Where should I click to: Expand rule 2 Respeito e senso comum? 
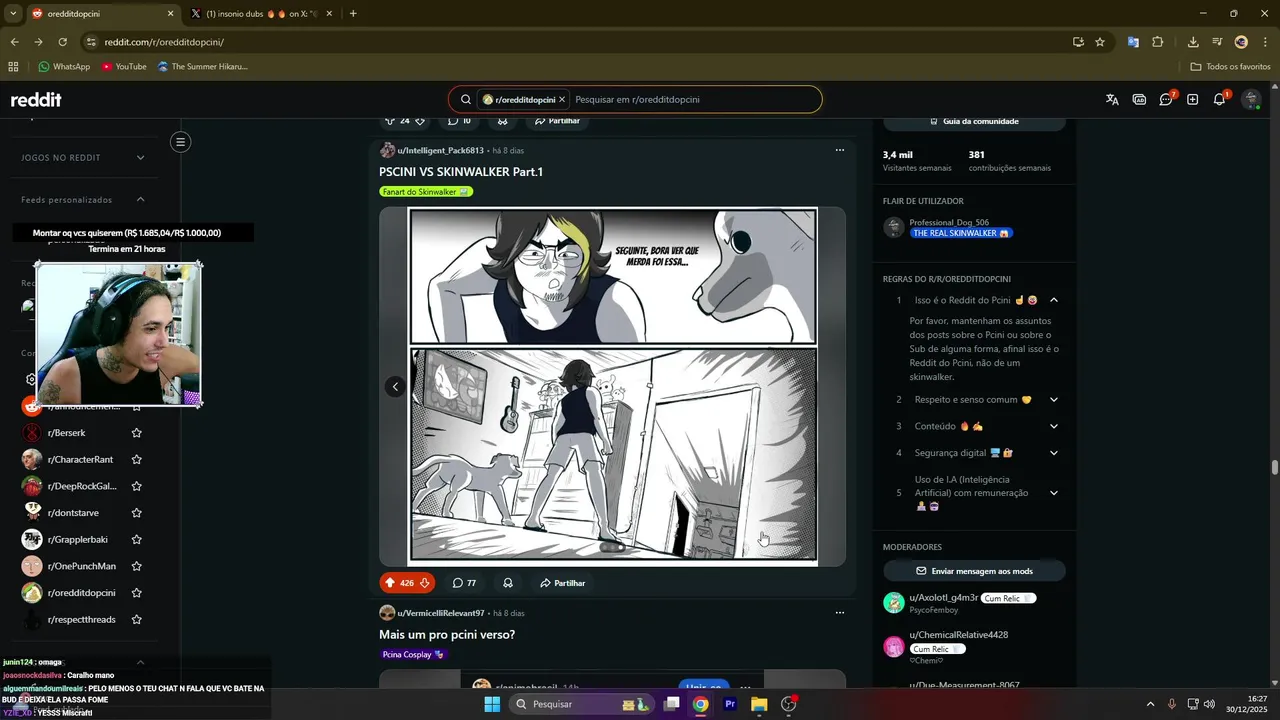(1054, 400)
